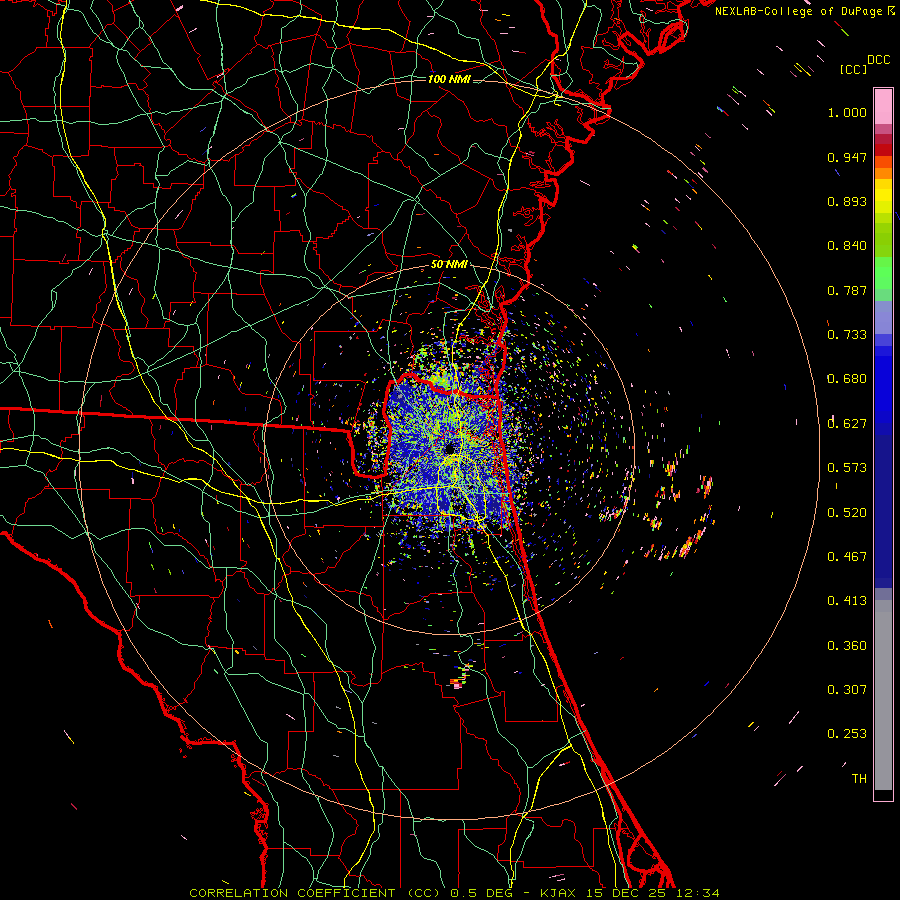Click the 100 NMI range ring label
This screenshot has height=900, width=900.
[449, 79]
